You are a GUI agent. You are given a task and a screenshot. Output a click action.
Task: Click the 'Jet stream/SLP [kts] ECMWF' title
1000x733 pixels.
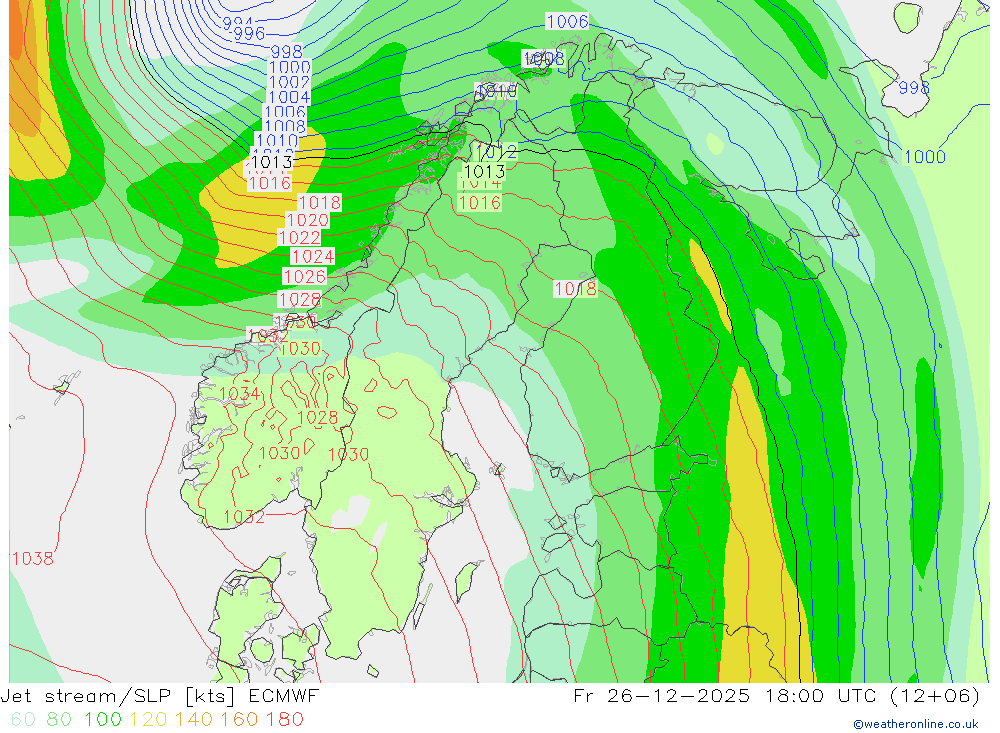pos(159,695)
